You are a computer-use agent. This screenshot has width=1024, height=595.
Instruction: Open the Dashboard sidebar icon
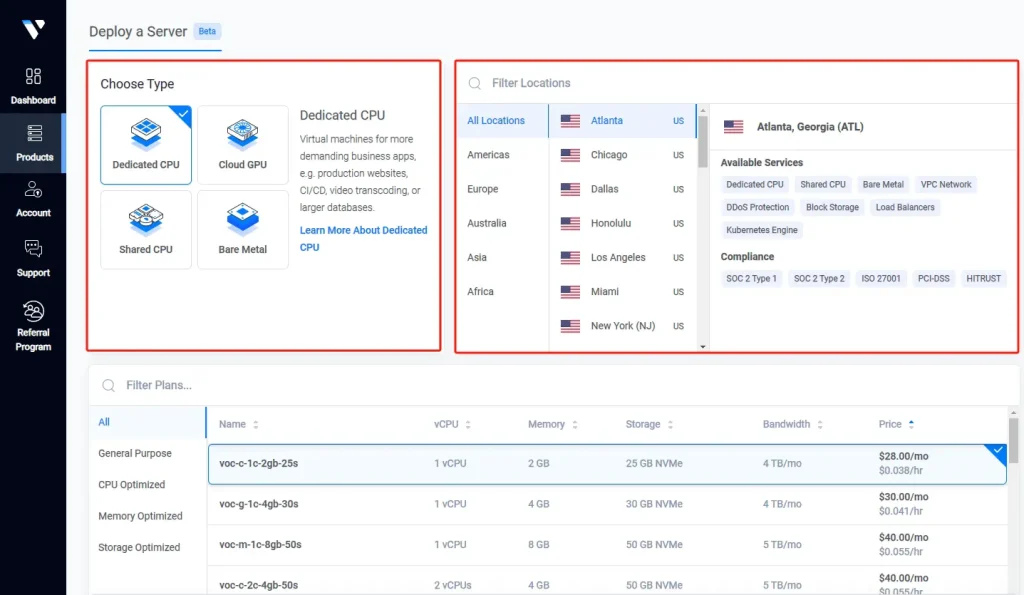(33, 76)
